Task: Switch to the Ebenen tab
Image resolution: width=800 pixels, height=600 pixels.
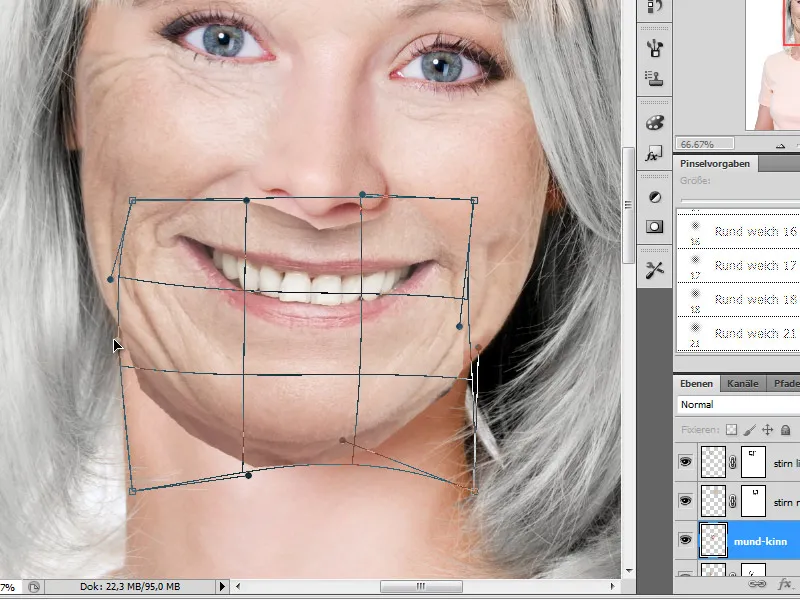Action: click(696, 384)
